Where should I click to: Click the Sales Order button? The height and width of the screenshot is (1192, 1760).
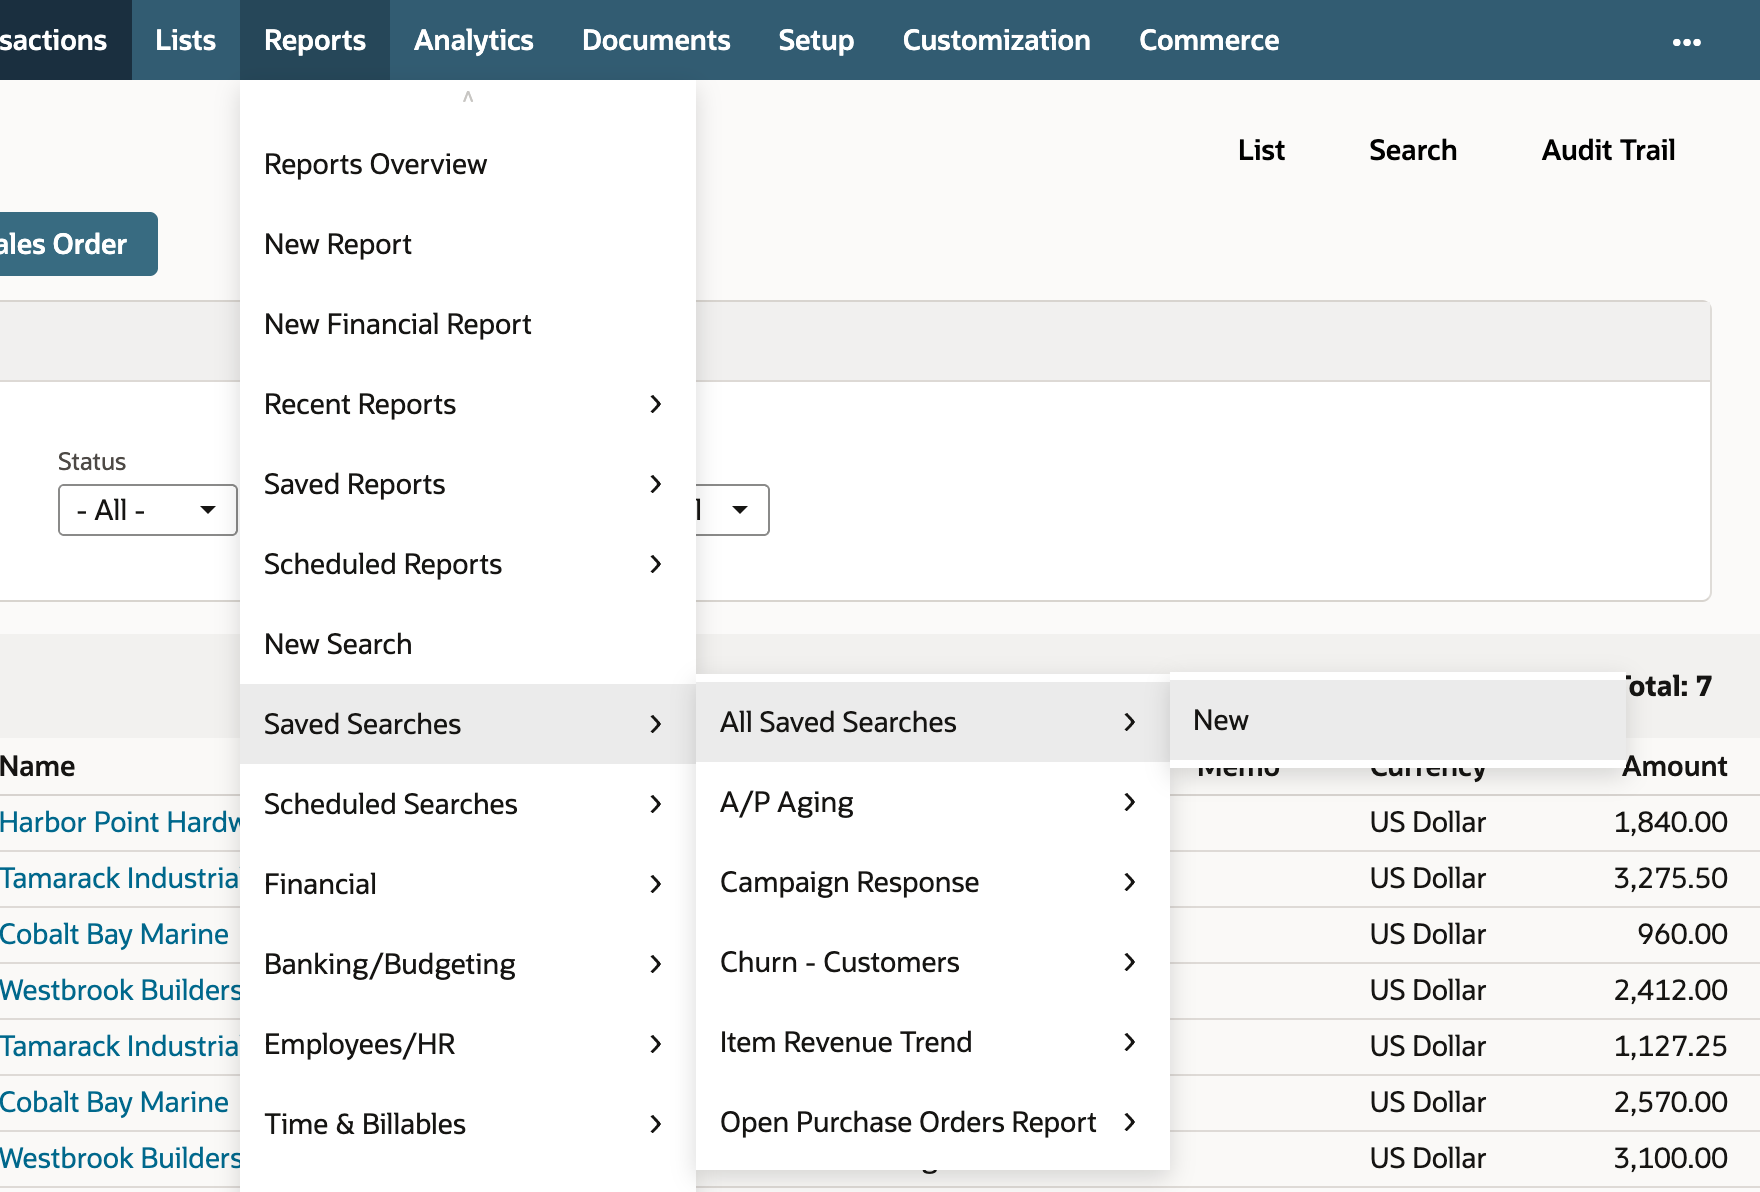click(x=78, y=244)
